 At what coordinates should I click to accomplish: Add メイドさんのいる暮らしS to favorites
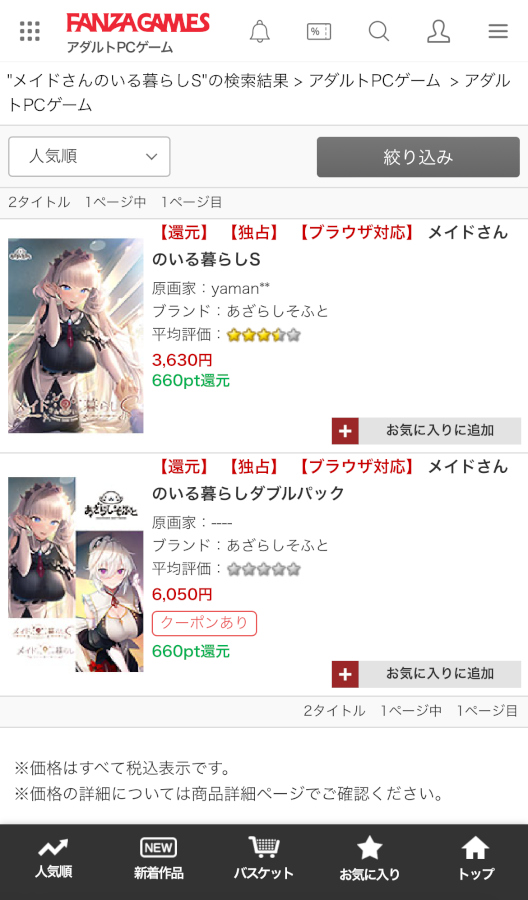coord(426,430)
